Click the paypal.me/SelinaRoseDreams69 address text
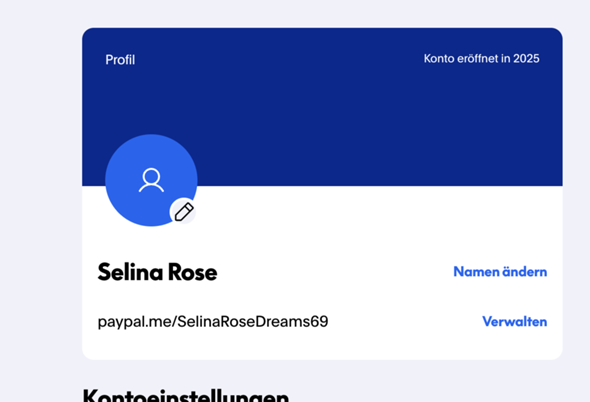590x402 pixels. (x=213, y=322)
